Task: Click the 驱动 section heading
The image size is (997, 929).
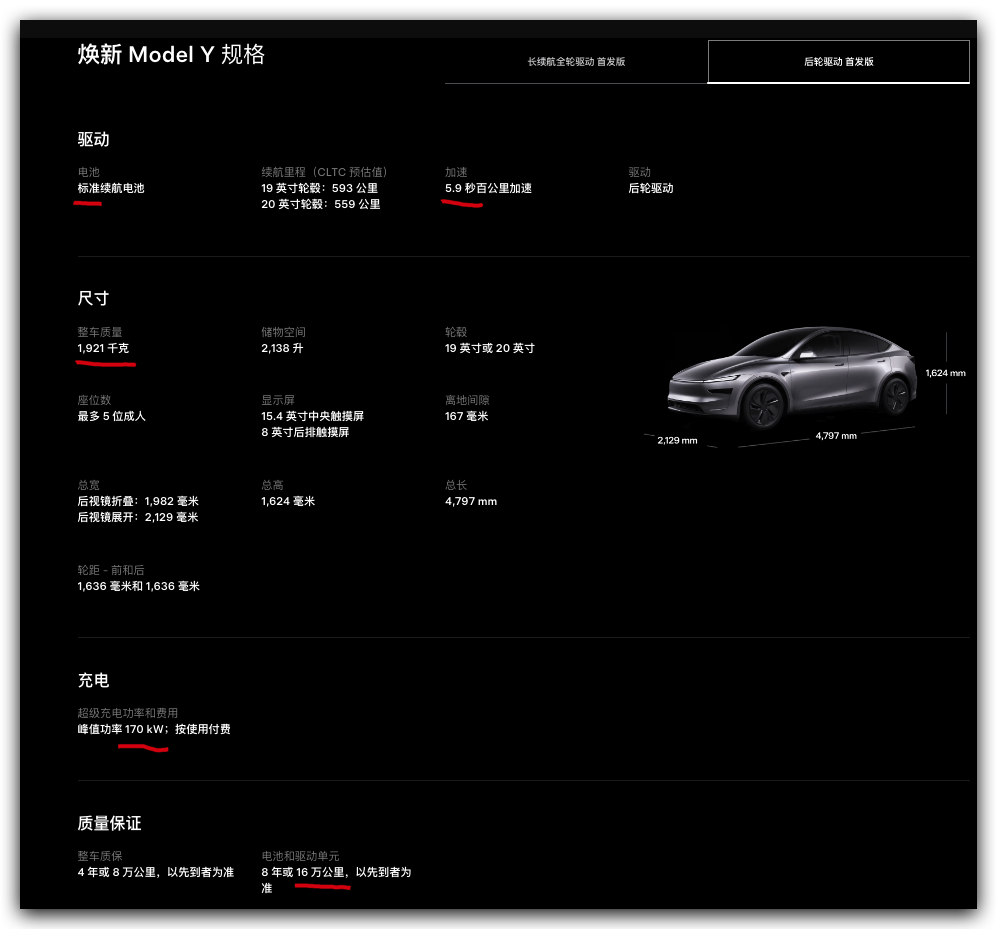Action: 93,139
